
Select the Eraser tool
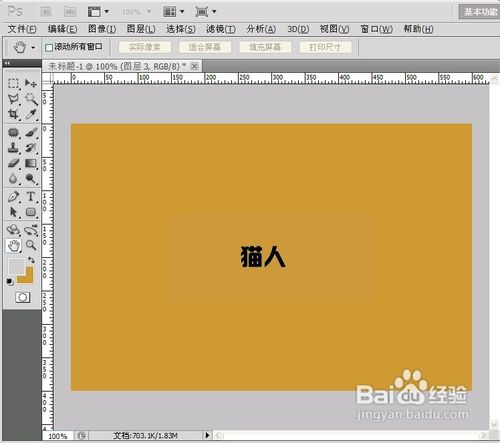13,163
